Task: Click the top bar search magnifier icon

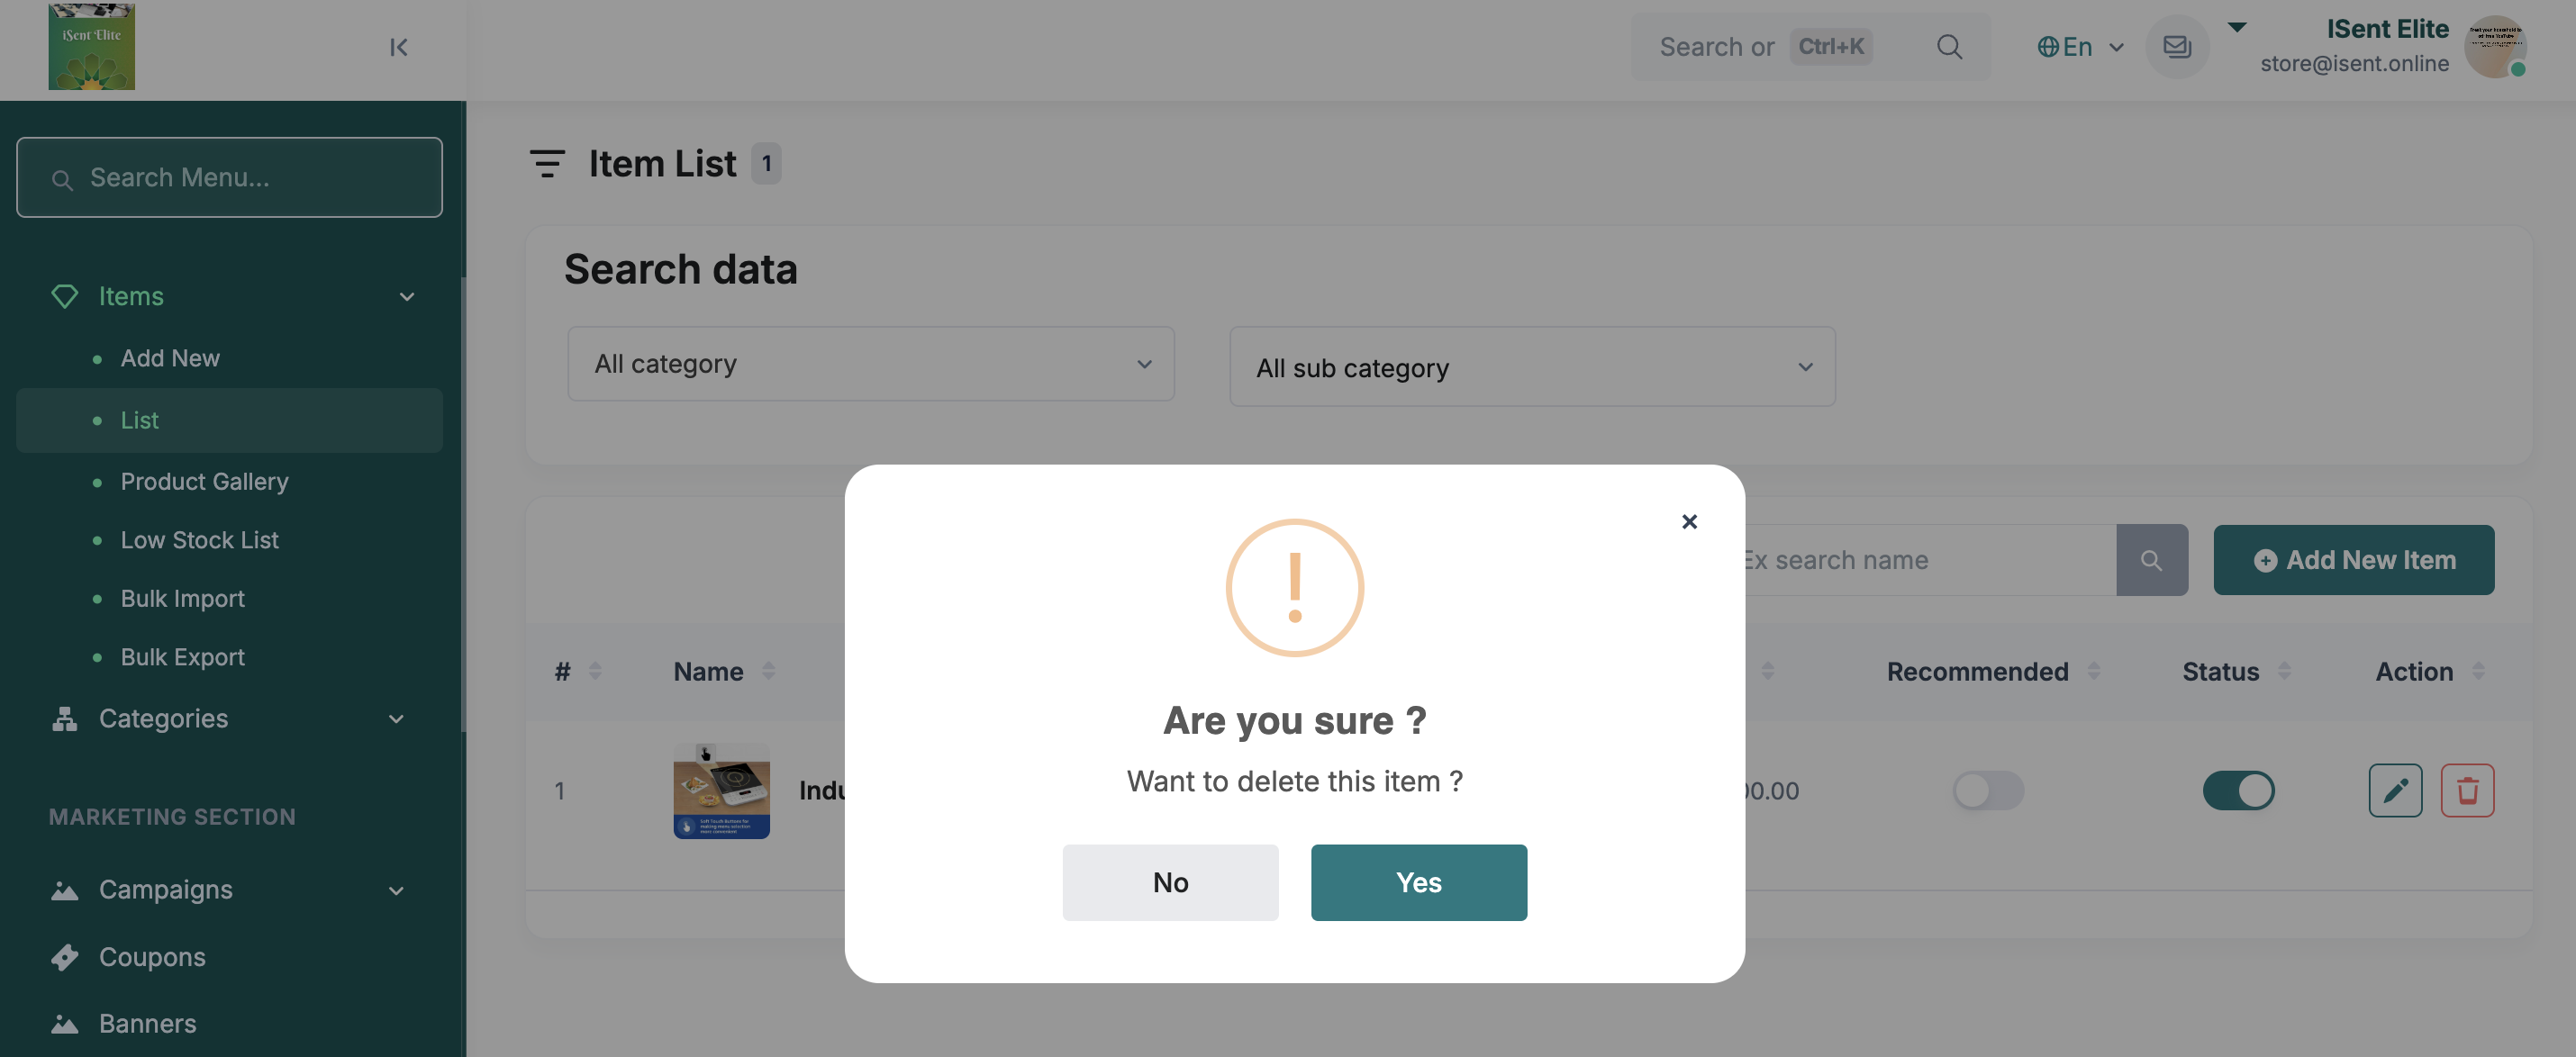Action: (1948, 47)
